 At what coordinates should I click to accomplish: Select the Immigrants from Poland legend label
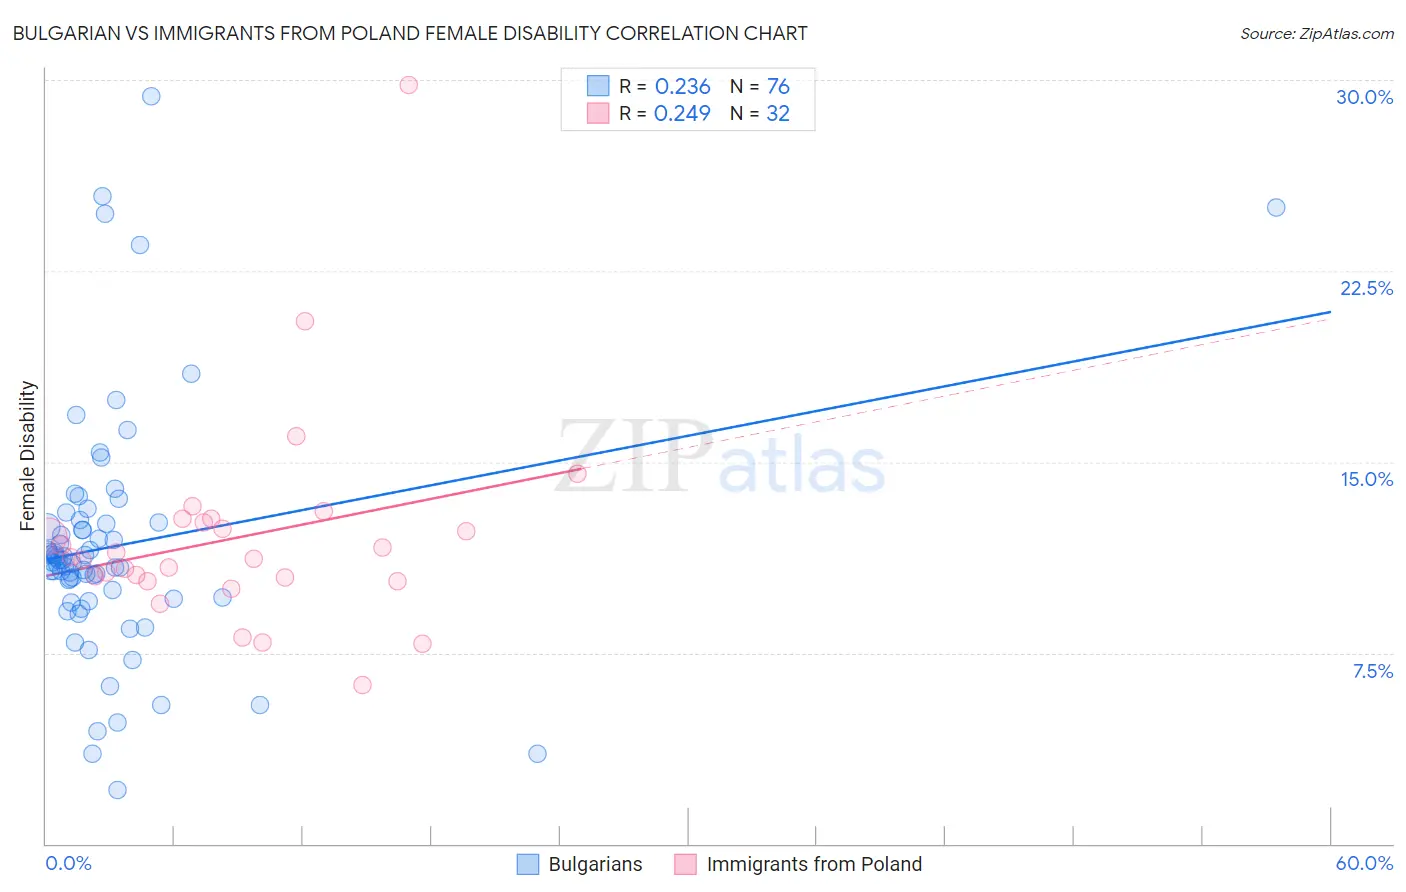coord(814,864)
